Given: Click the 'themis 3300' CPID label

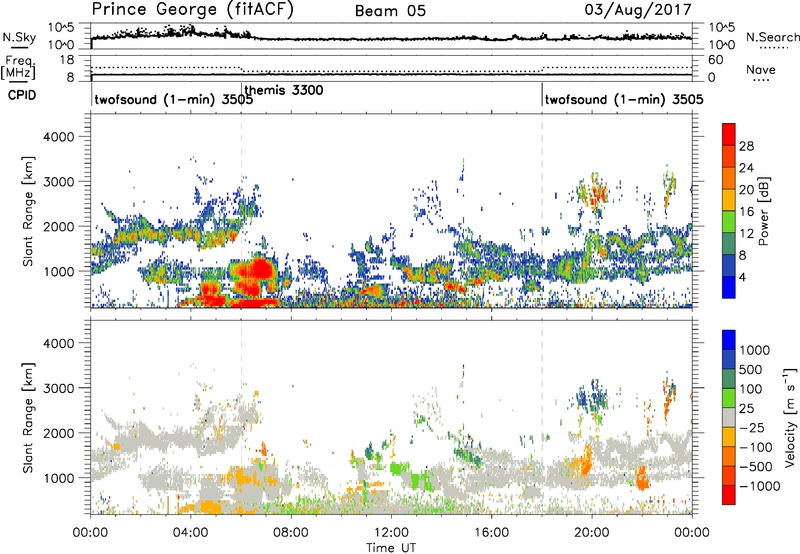Looking at the screenshot, I should click(x=284, y=90).
